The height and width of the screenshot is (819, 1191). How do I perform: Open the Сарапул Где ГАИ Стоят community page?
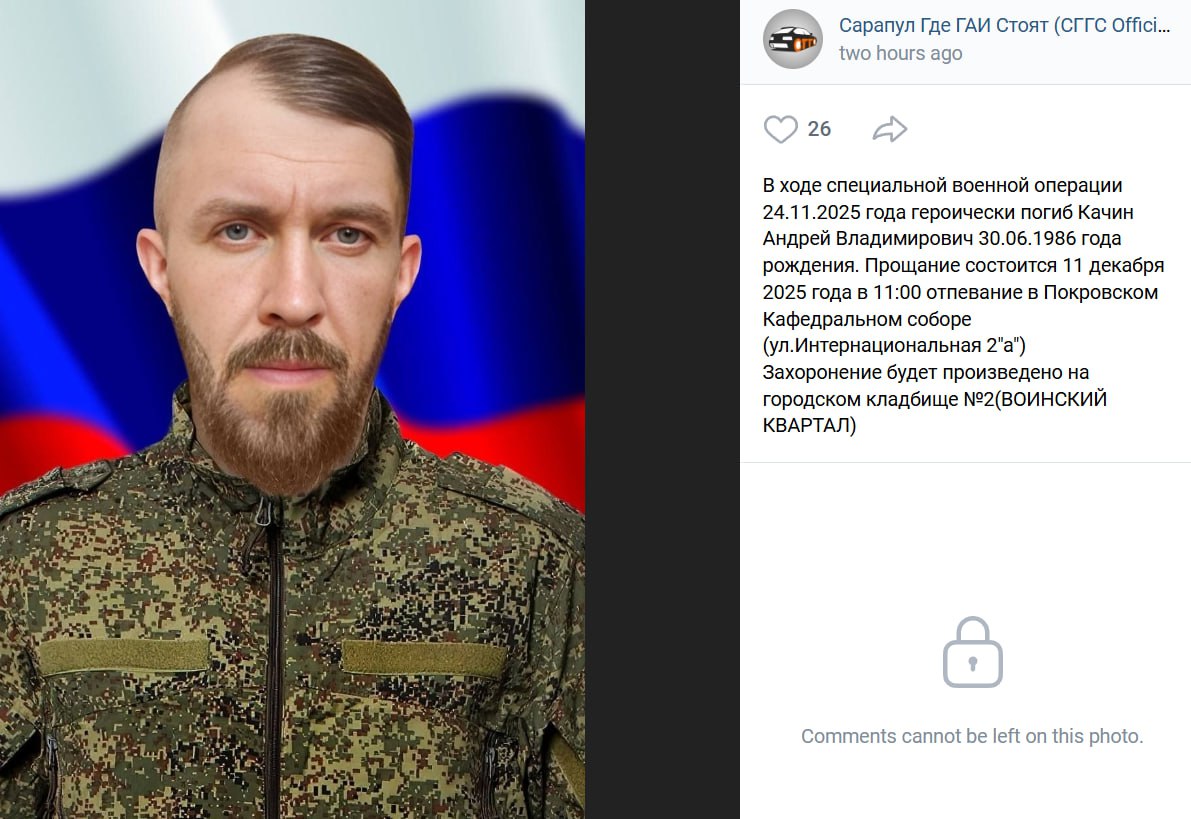pos(1004,25)
